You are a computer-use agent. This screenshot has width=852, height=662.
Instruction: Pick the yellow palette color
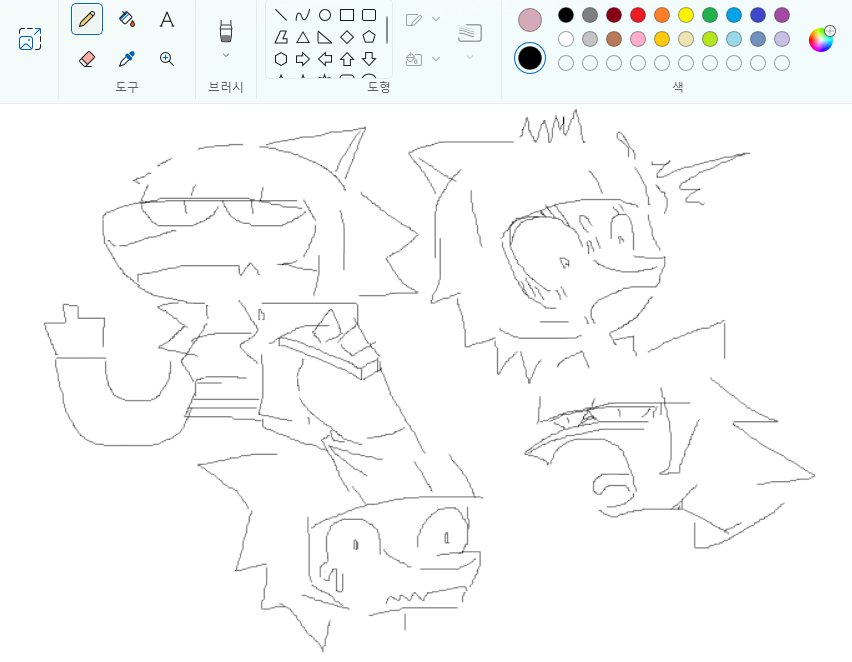[x=686, y=15]
